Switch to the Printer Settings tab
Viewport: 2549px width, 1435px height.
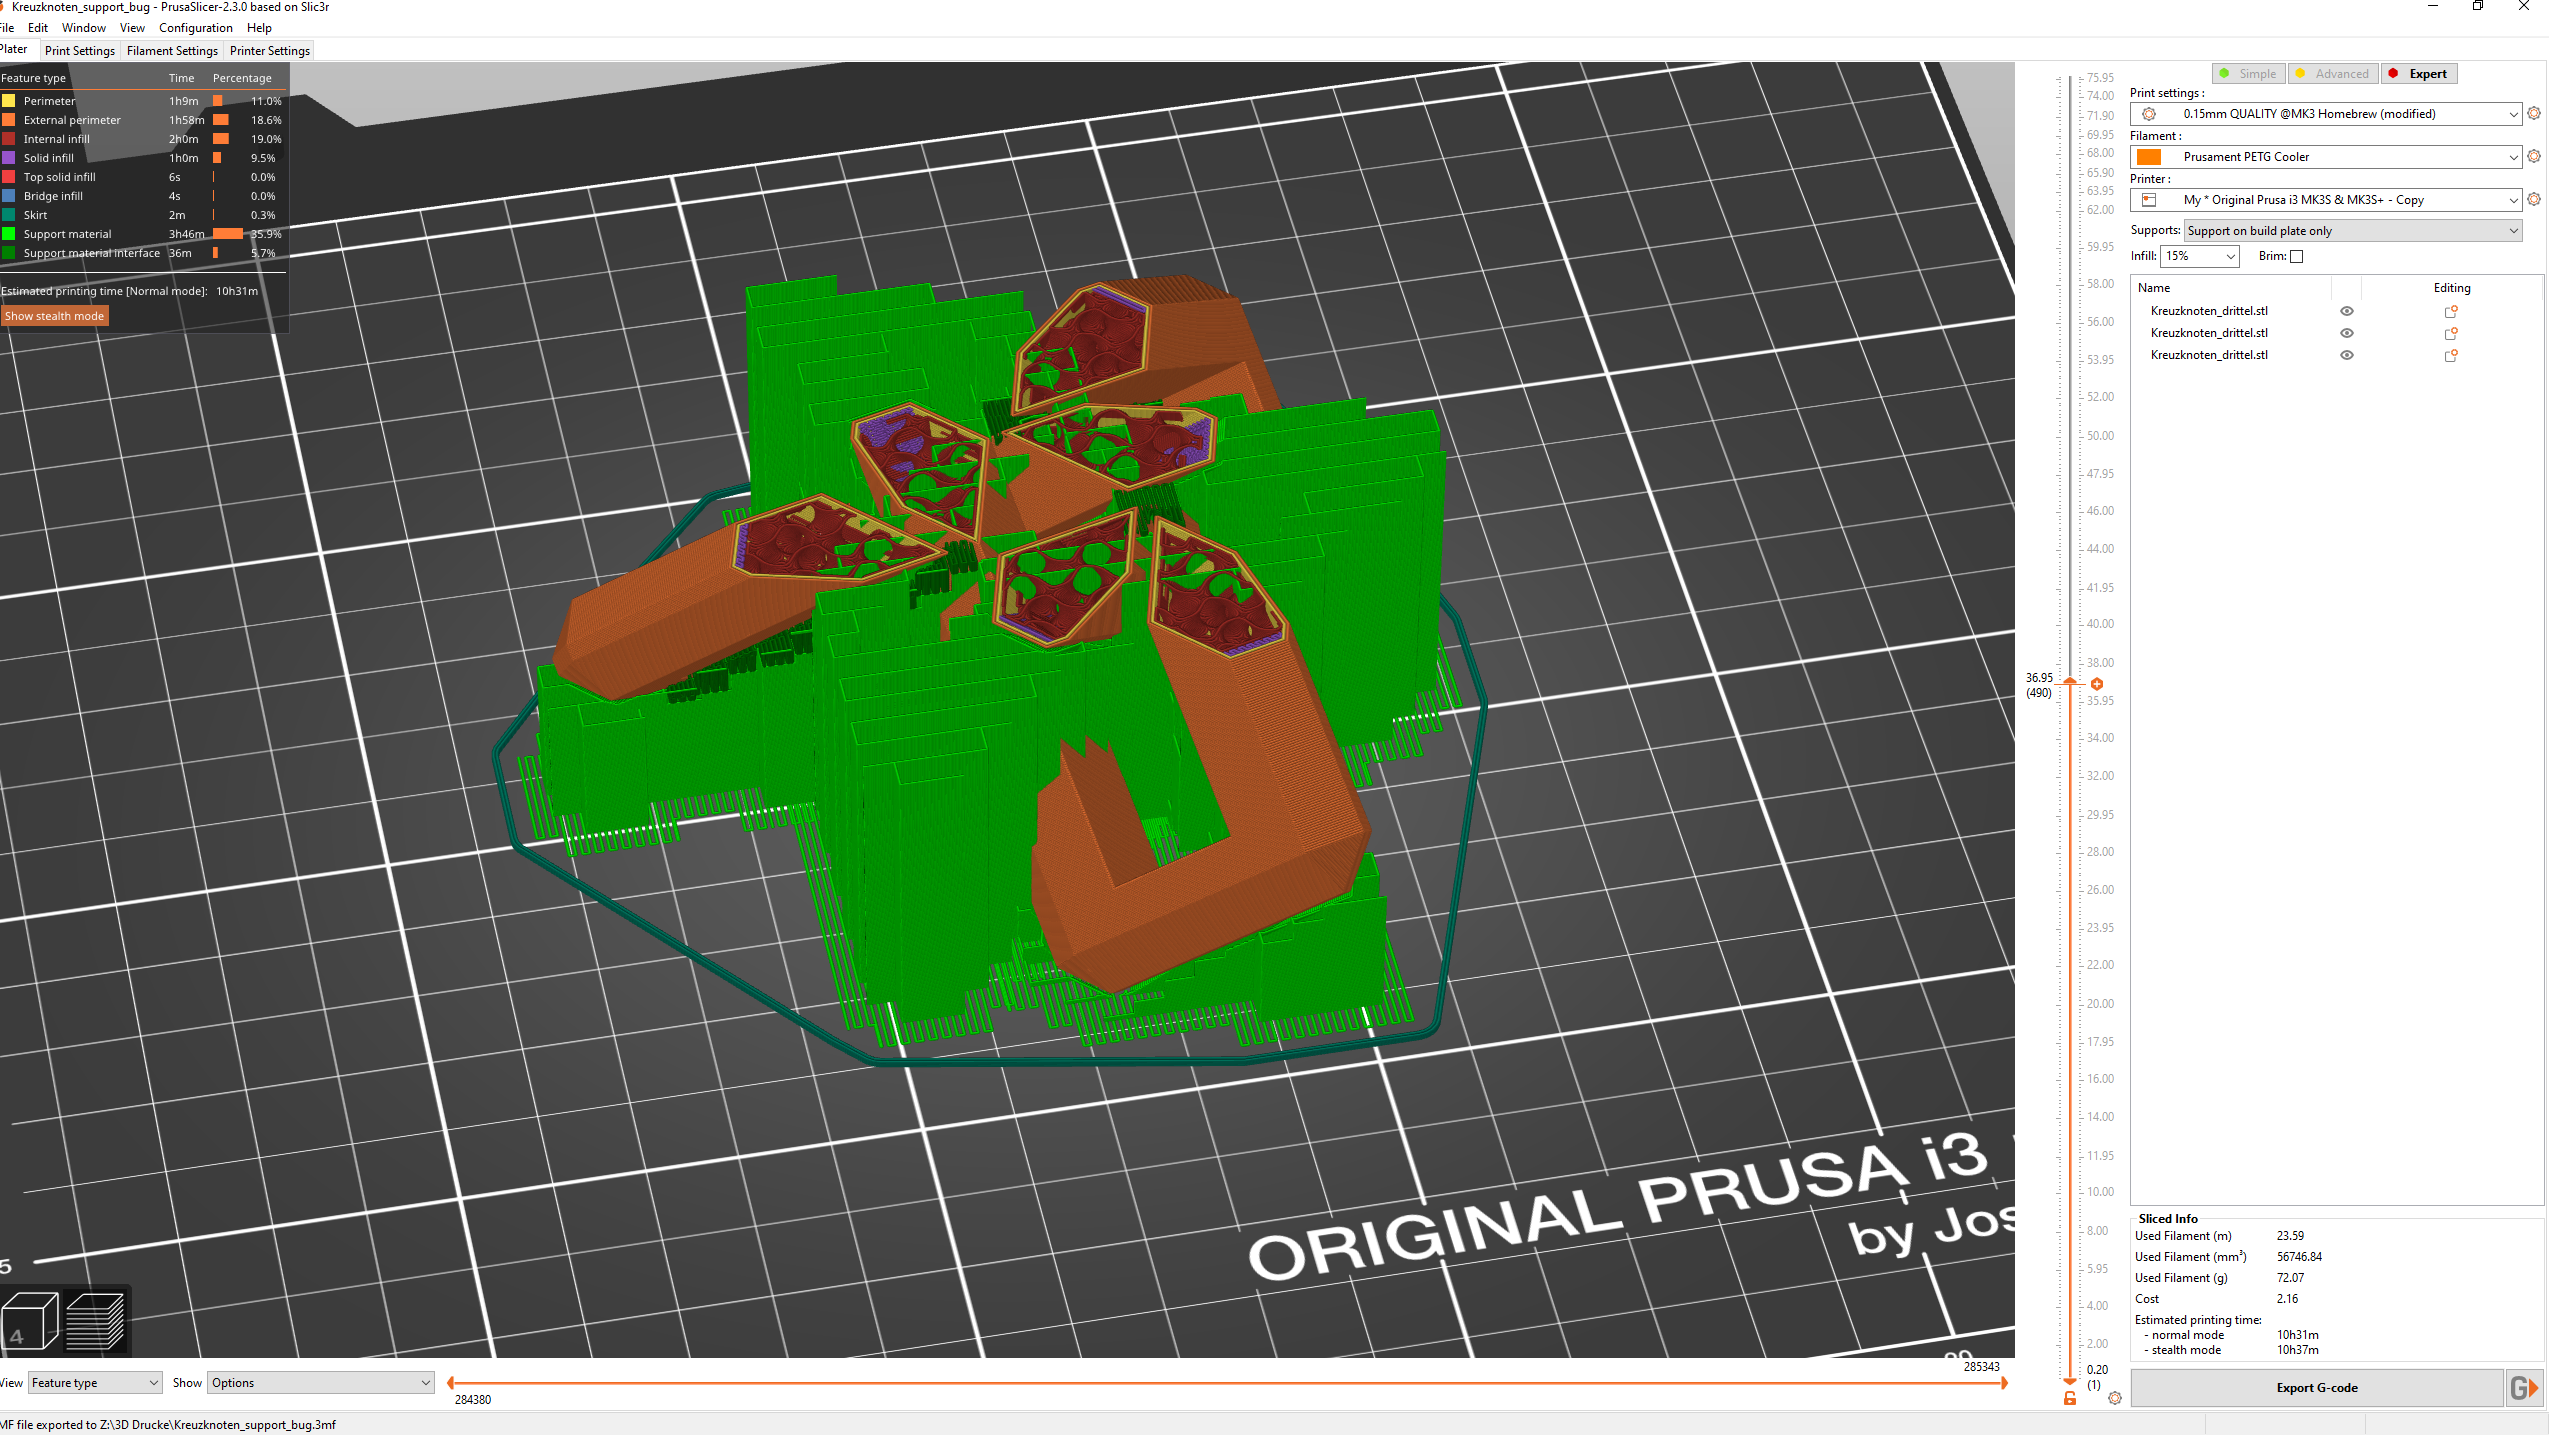pyautogui.click(x=268, y=50)
